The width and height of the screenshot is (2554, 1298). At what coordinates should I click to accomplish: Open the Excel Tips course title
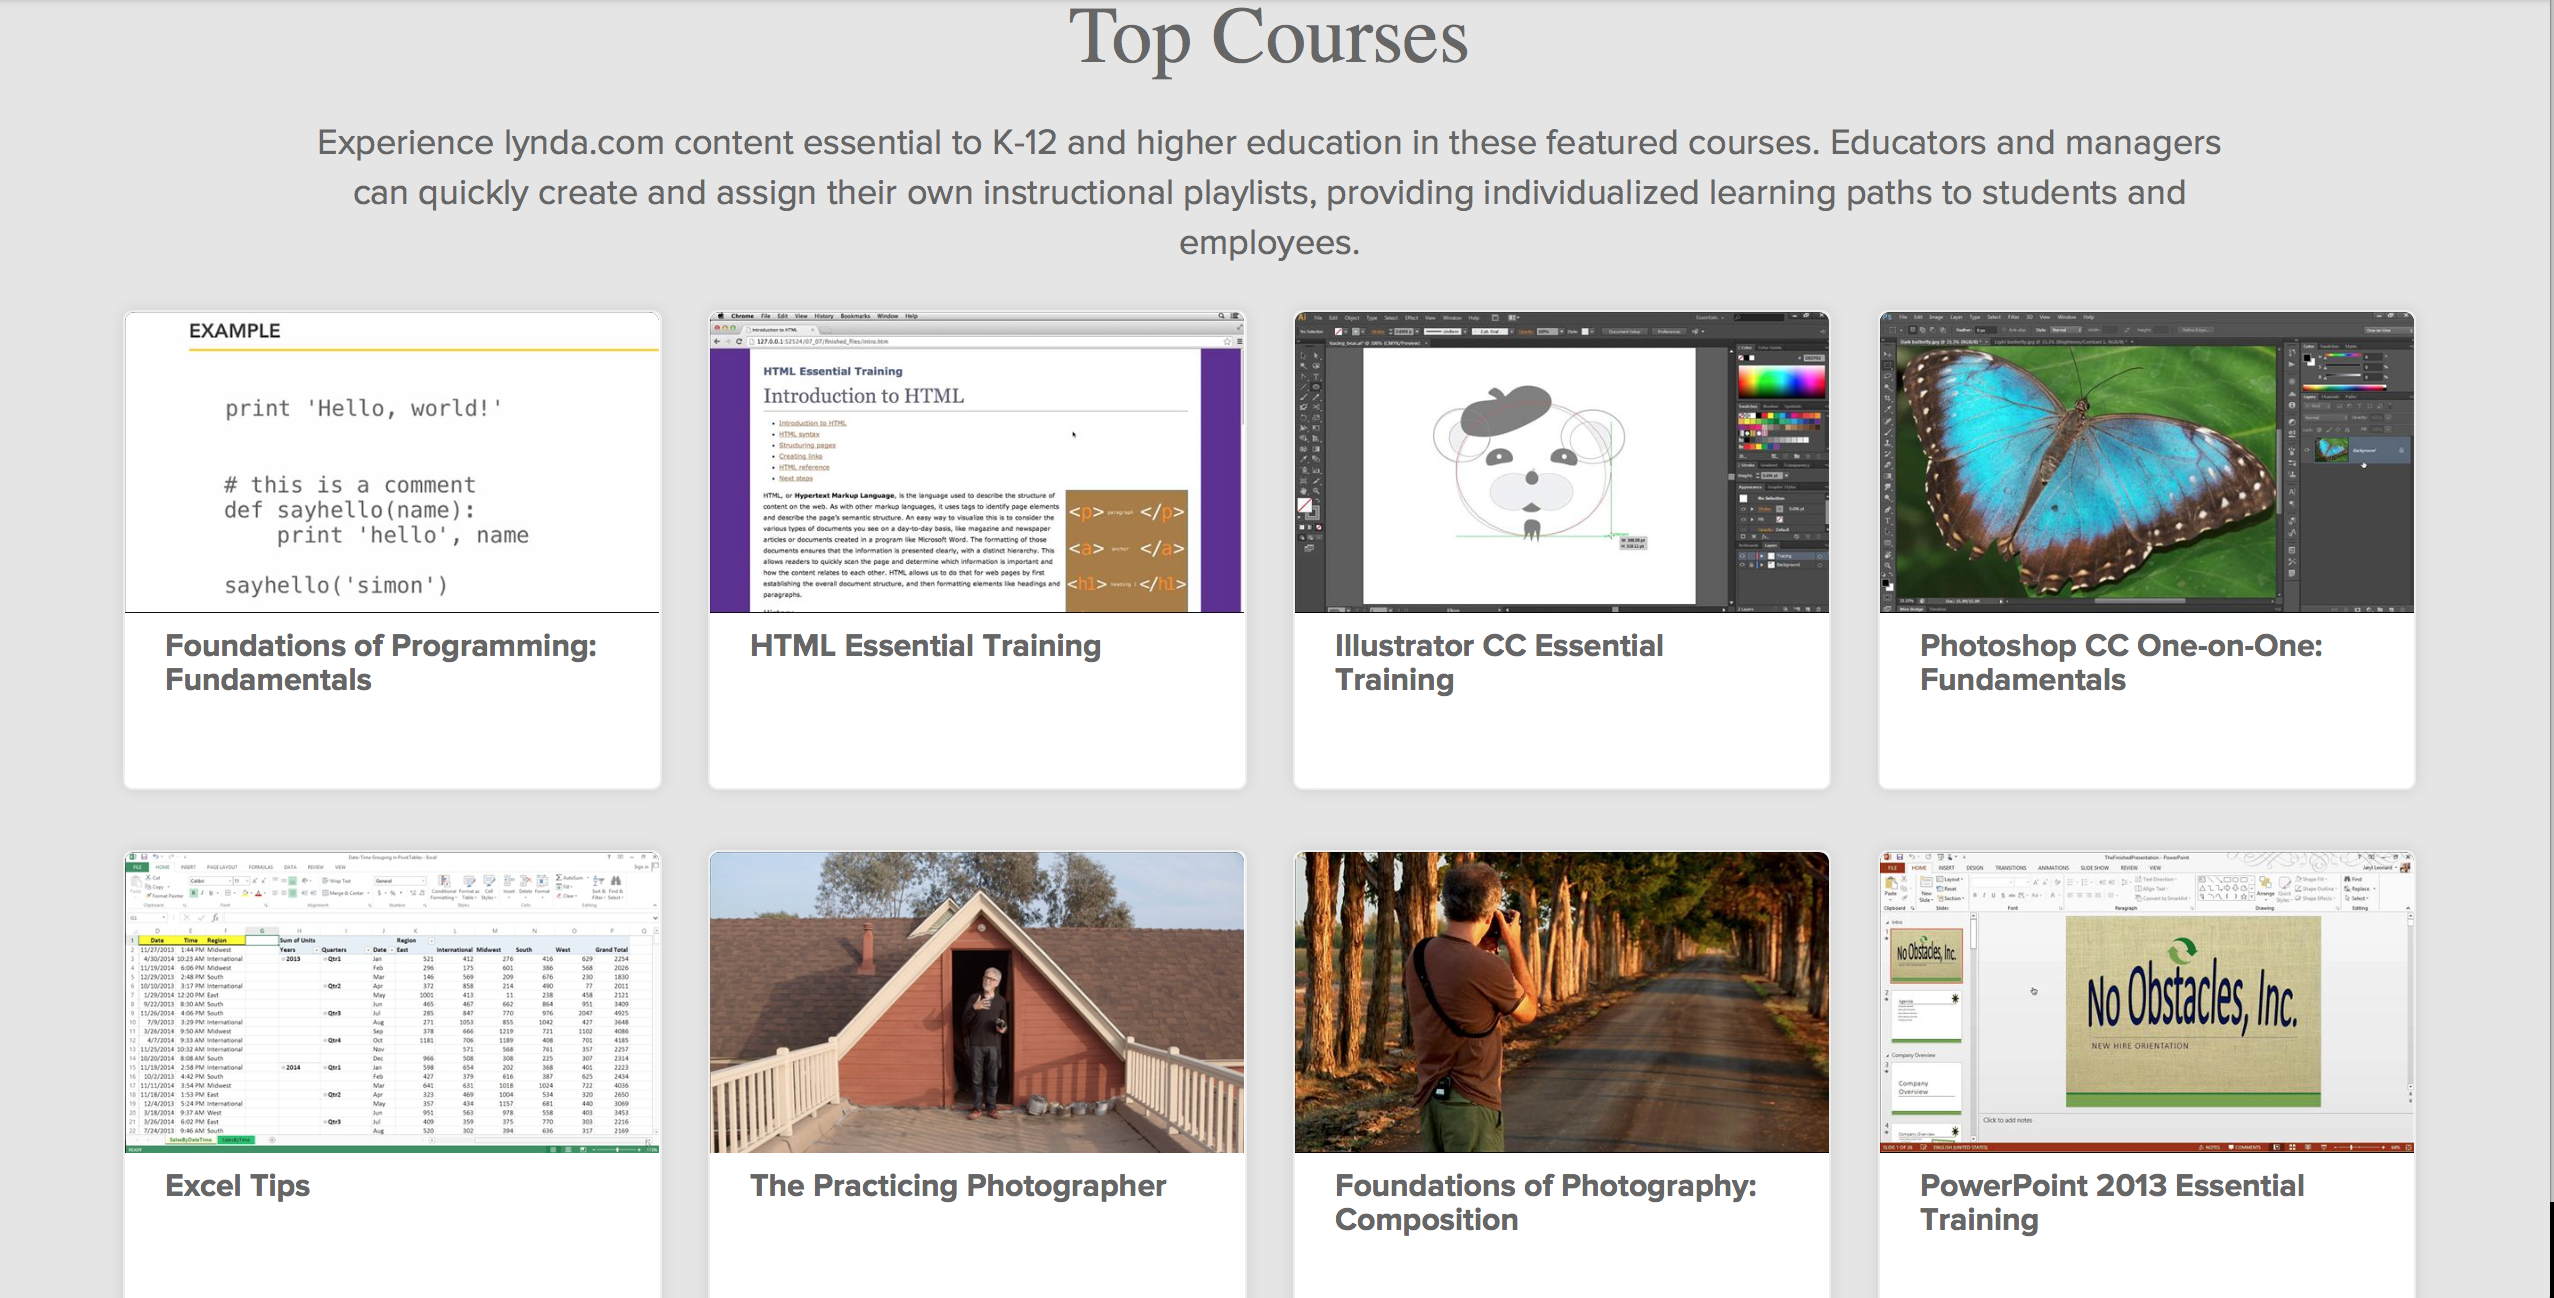click(x=237, y=1186)
